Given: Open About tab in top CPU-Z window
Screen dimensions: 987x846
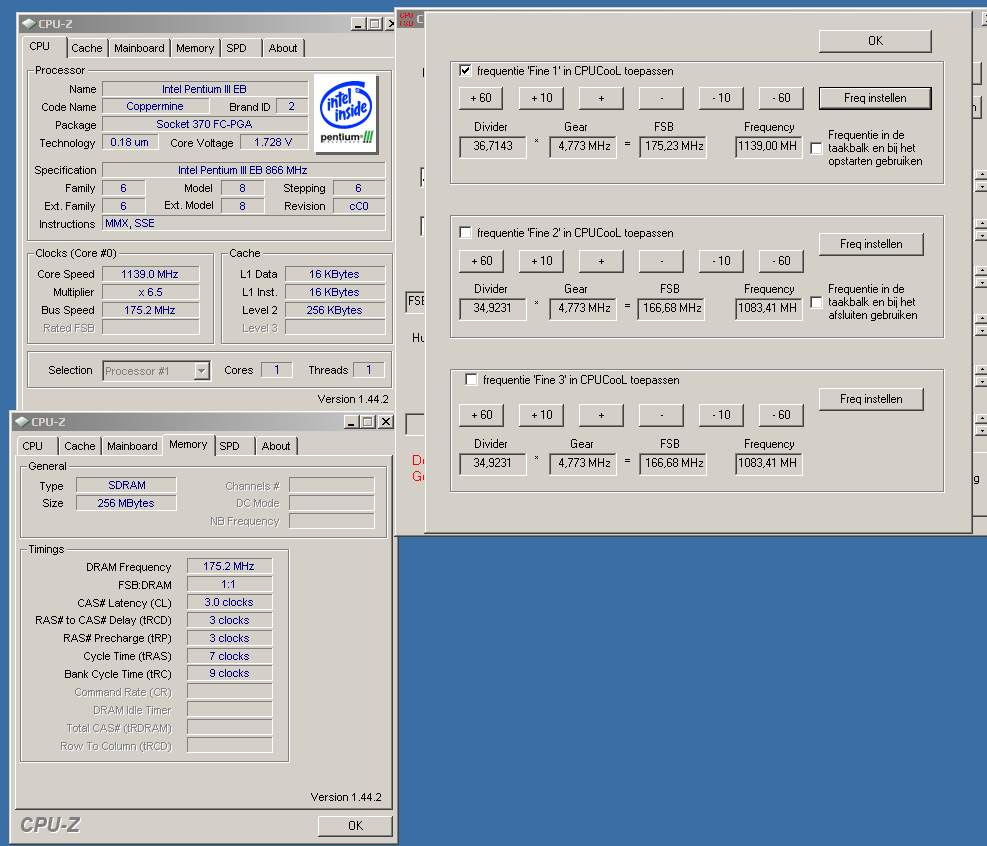Looking at the screenshot, I should pos(283,48).
